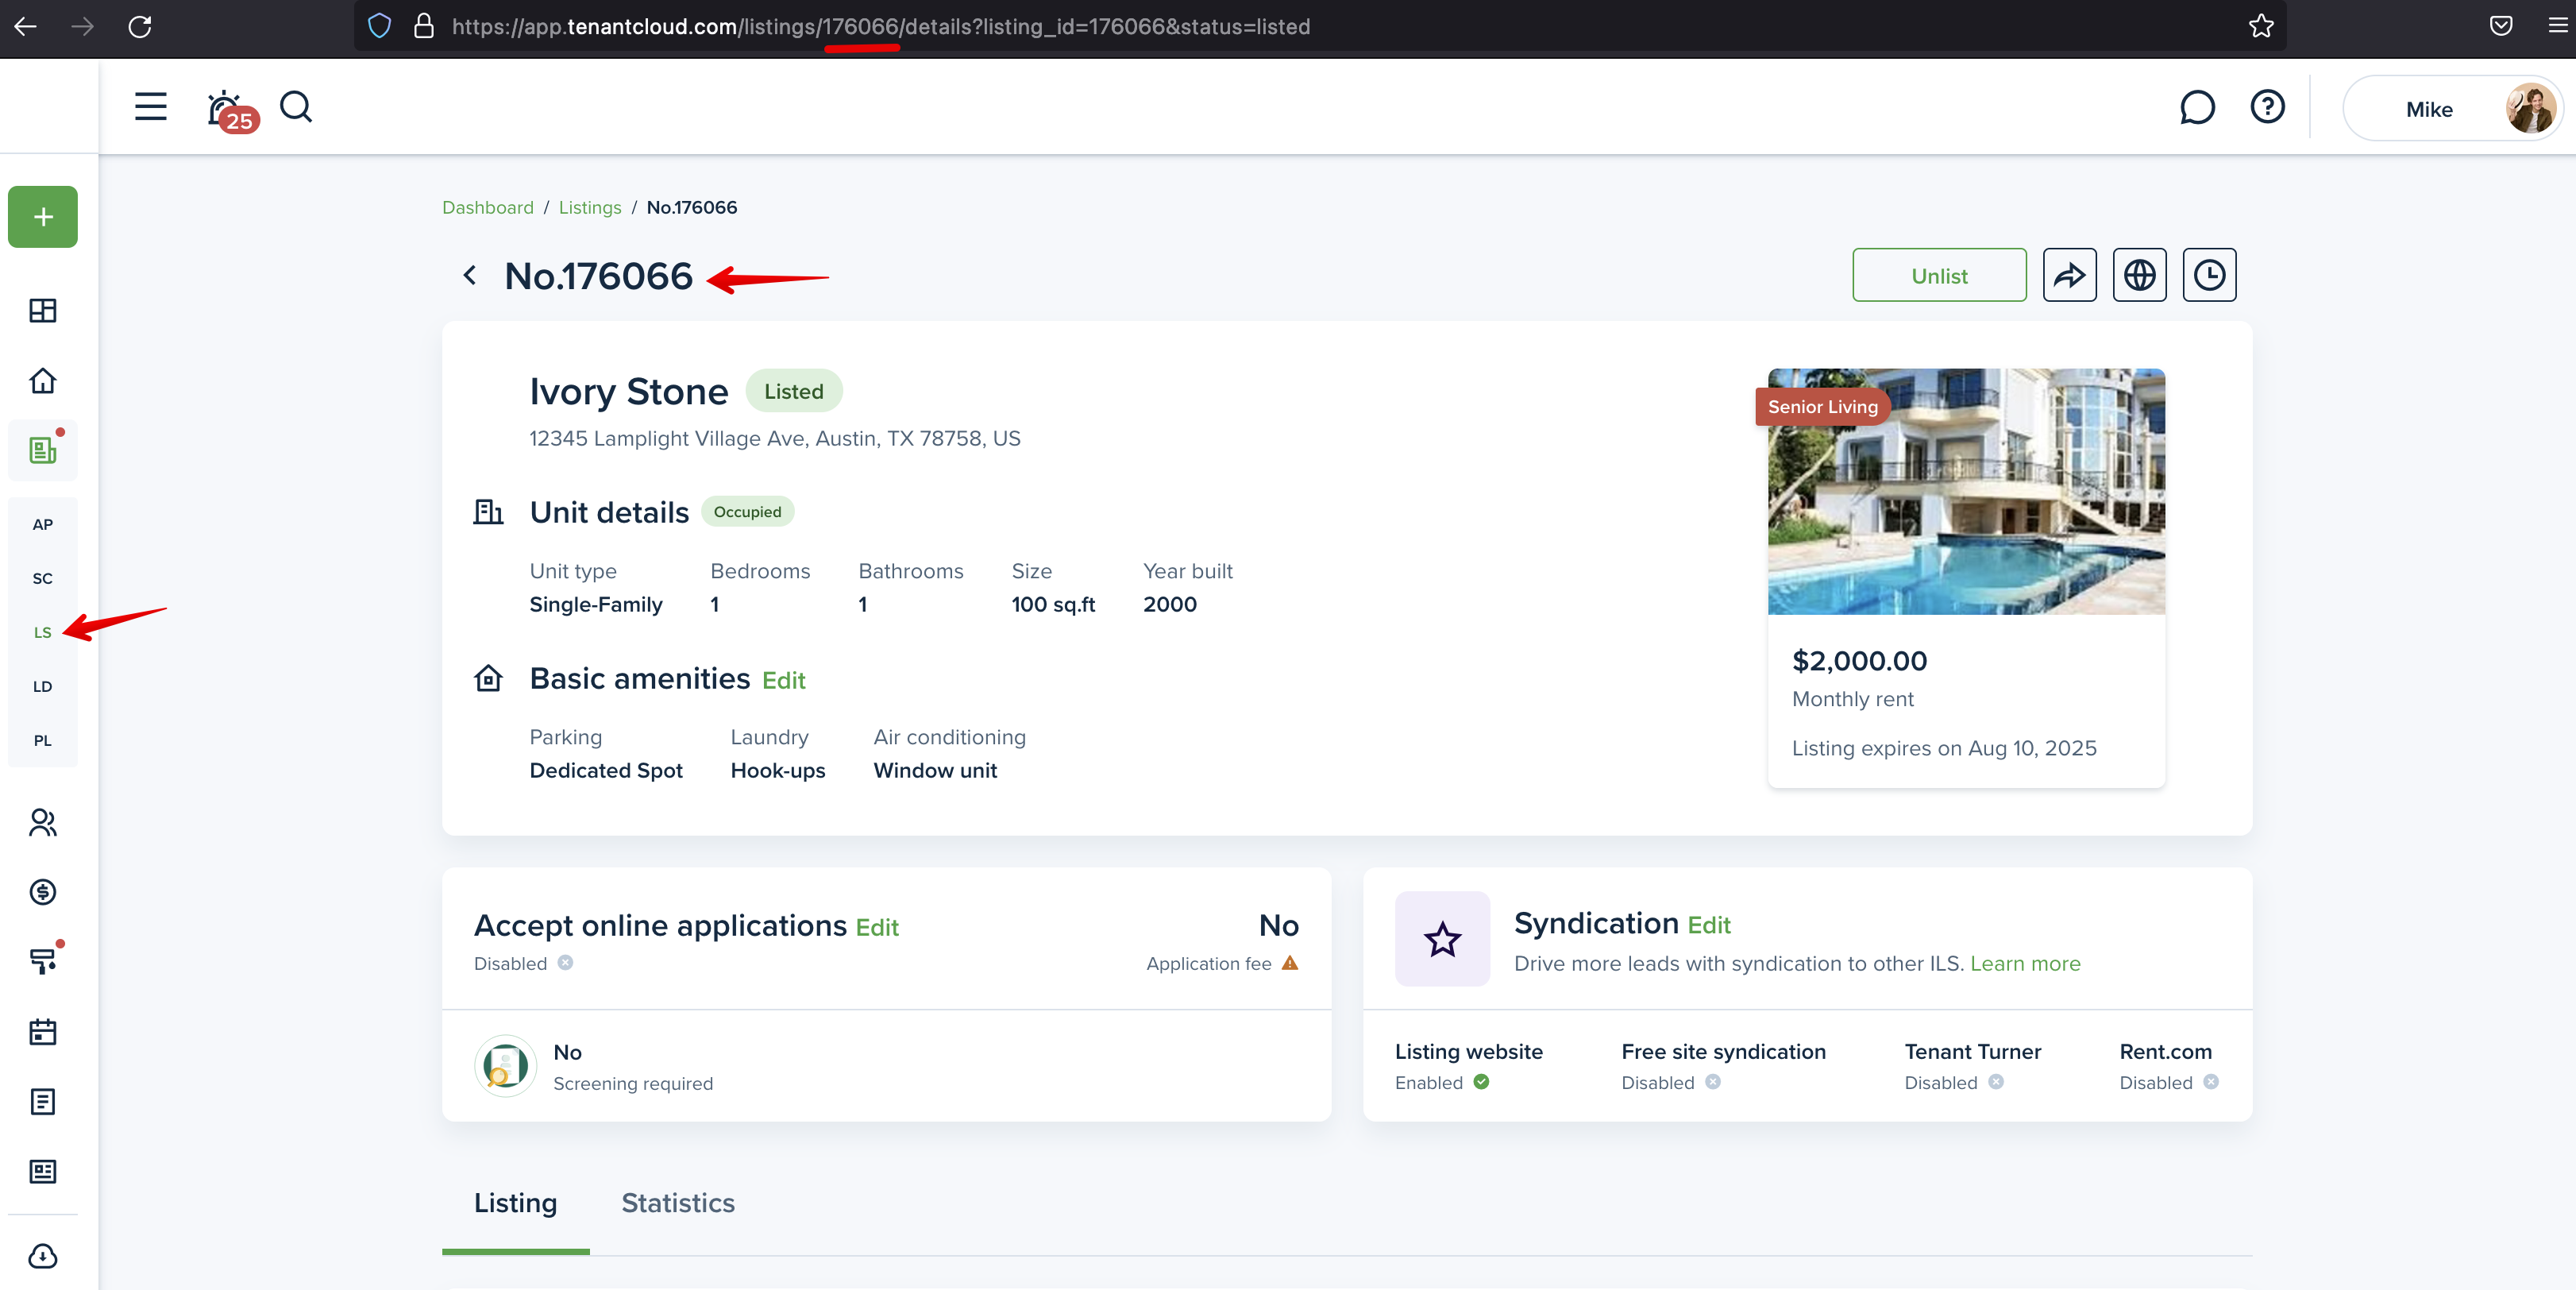
Task: Click the "$2,000.00" monthly rent amount
Action: [x=1859, y=661]
